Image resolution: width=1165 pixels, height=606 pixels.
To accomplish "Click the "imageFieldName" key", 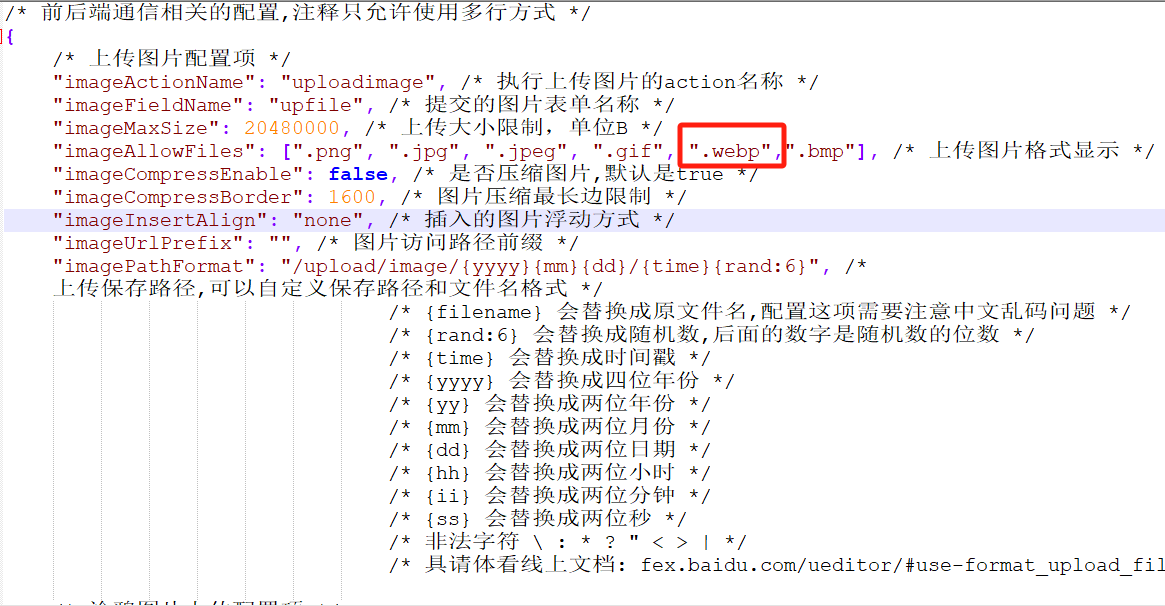I will click(x=148, y=105).
